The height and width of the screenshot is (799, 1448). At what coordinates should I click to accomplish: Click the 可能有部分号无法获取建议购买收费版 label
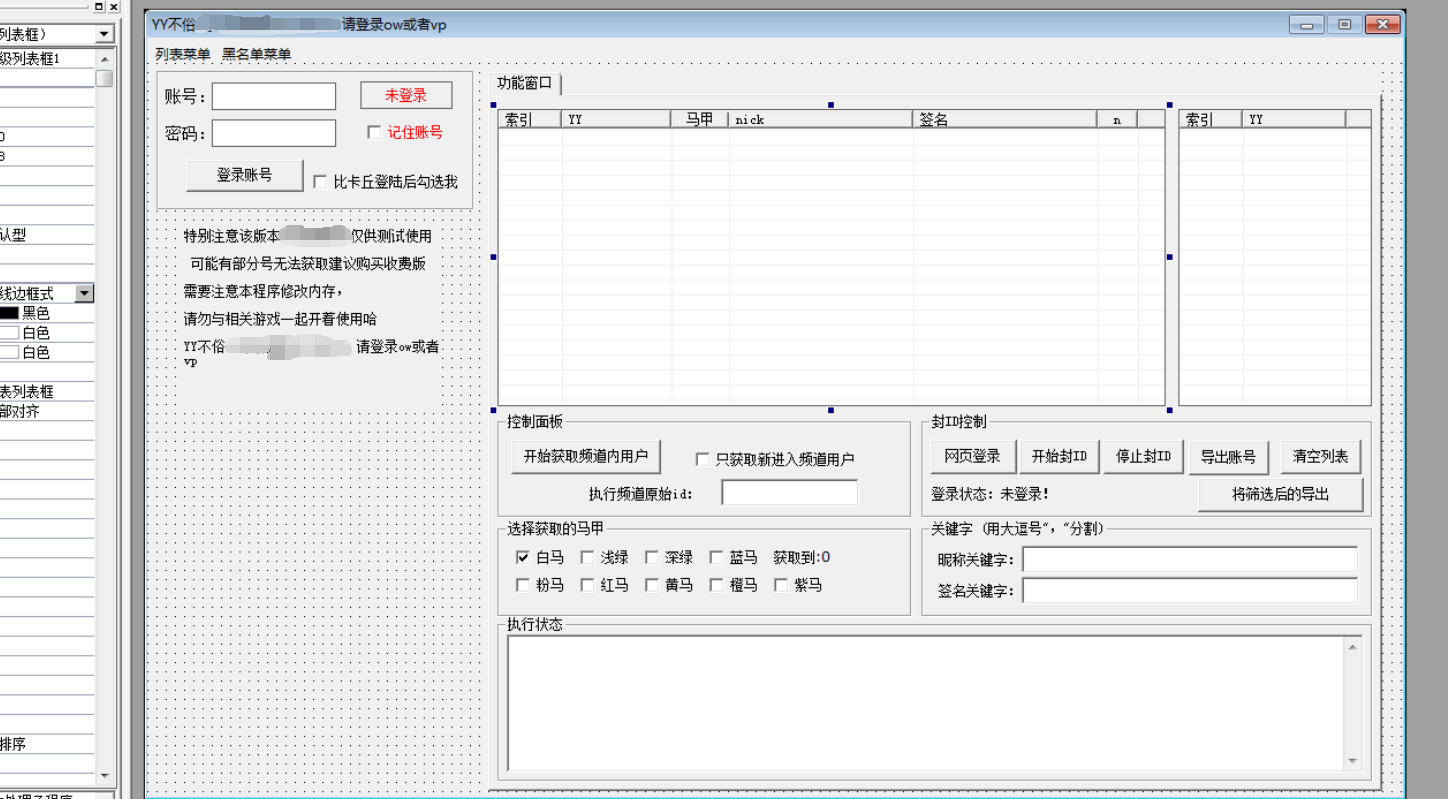click(308, 264)
